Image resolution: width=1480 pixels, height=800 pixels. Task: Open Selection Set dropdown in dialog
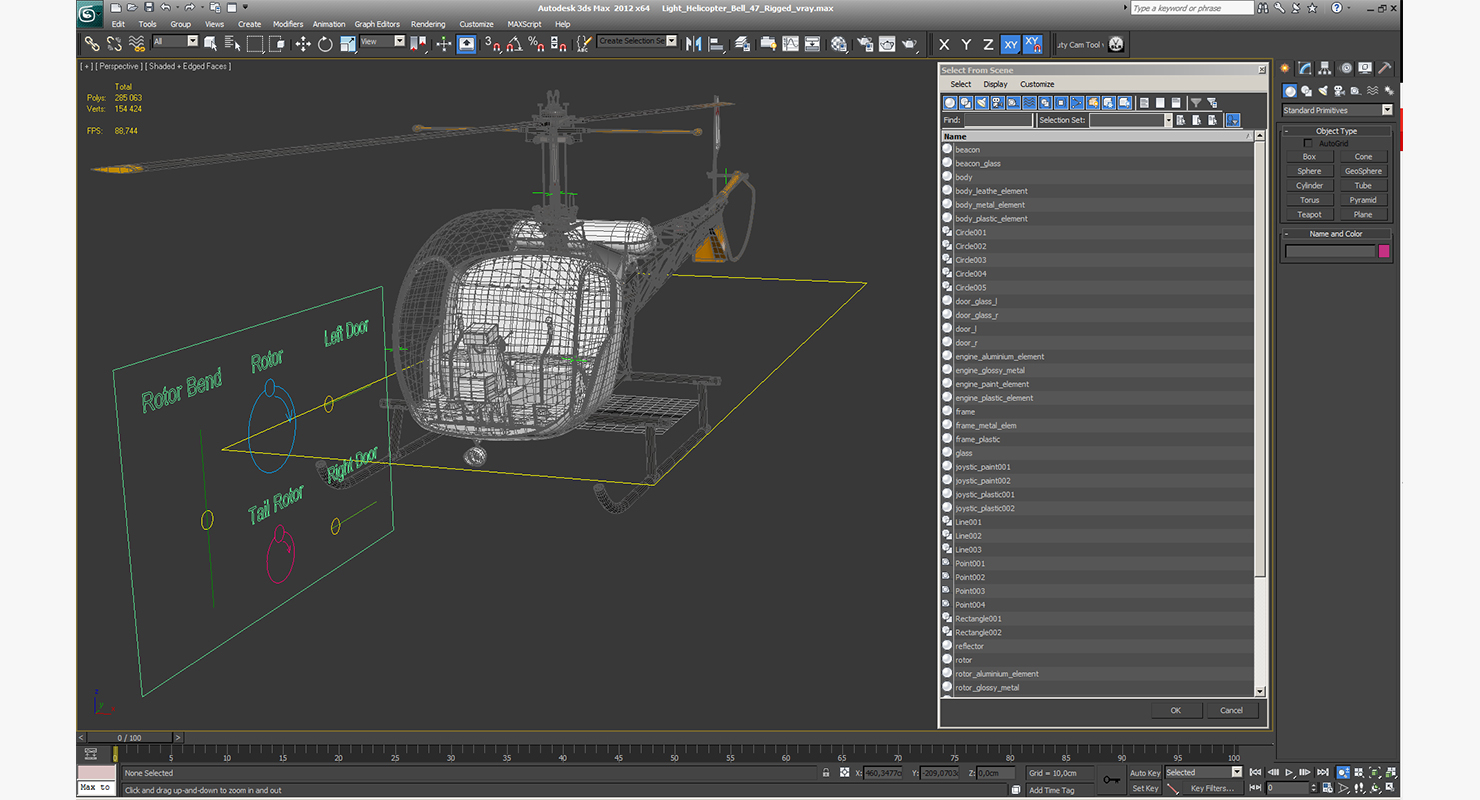1130,120
